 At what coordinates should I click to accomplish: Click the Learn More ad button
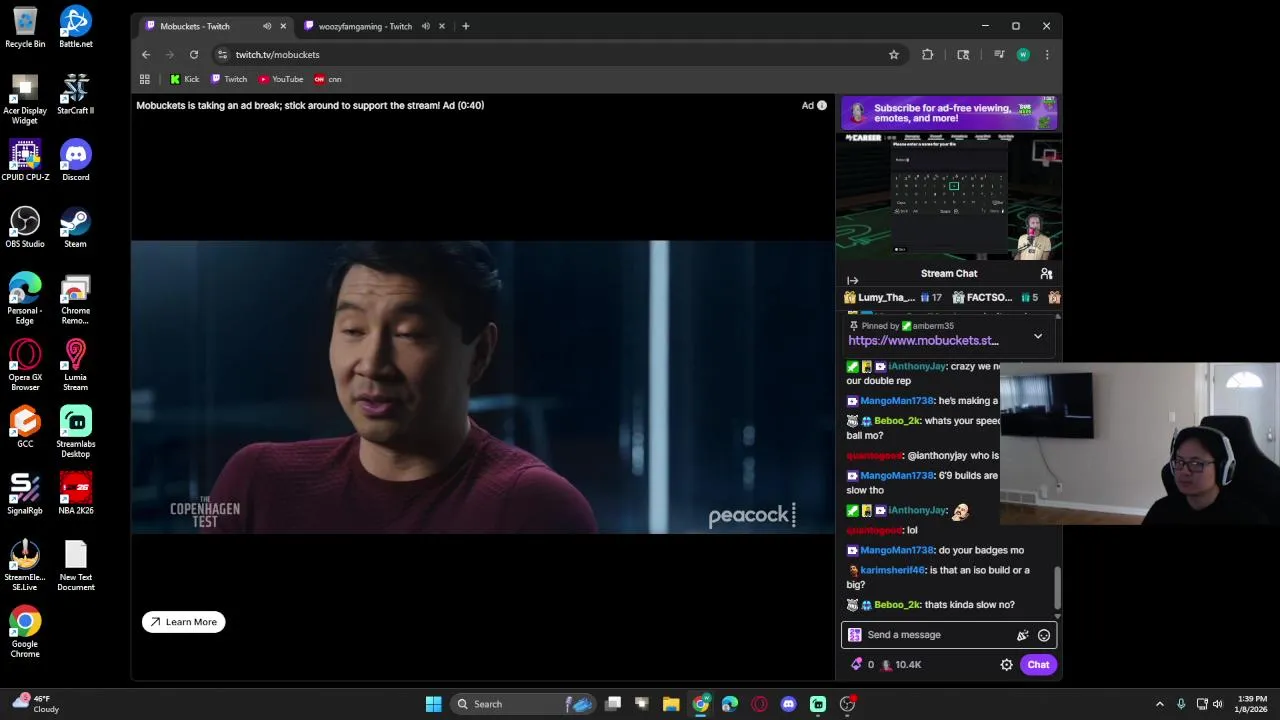tap(184, 622)
